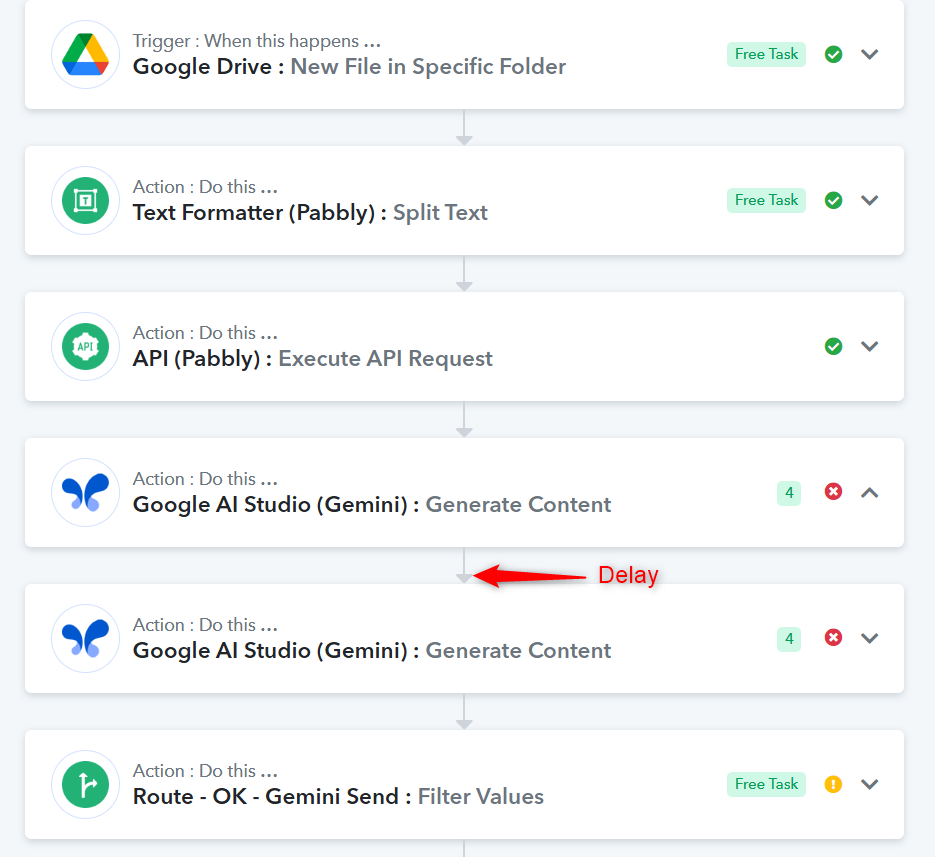This screenshot has height=857, width=935.
Task: Click the Free Task badge on the Google Drive step
Action: coord(766,54)
